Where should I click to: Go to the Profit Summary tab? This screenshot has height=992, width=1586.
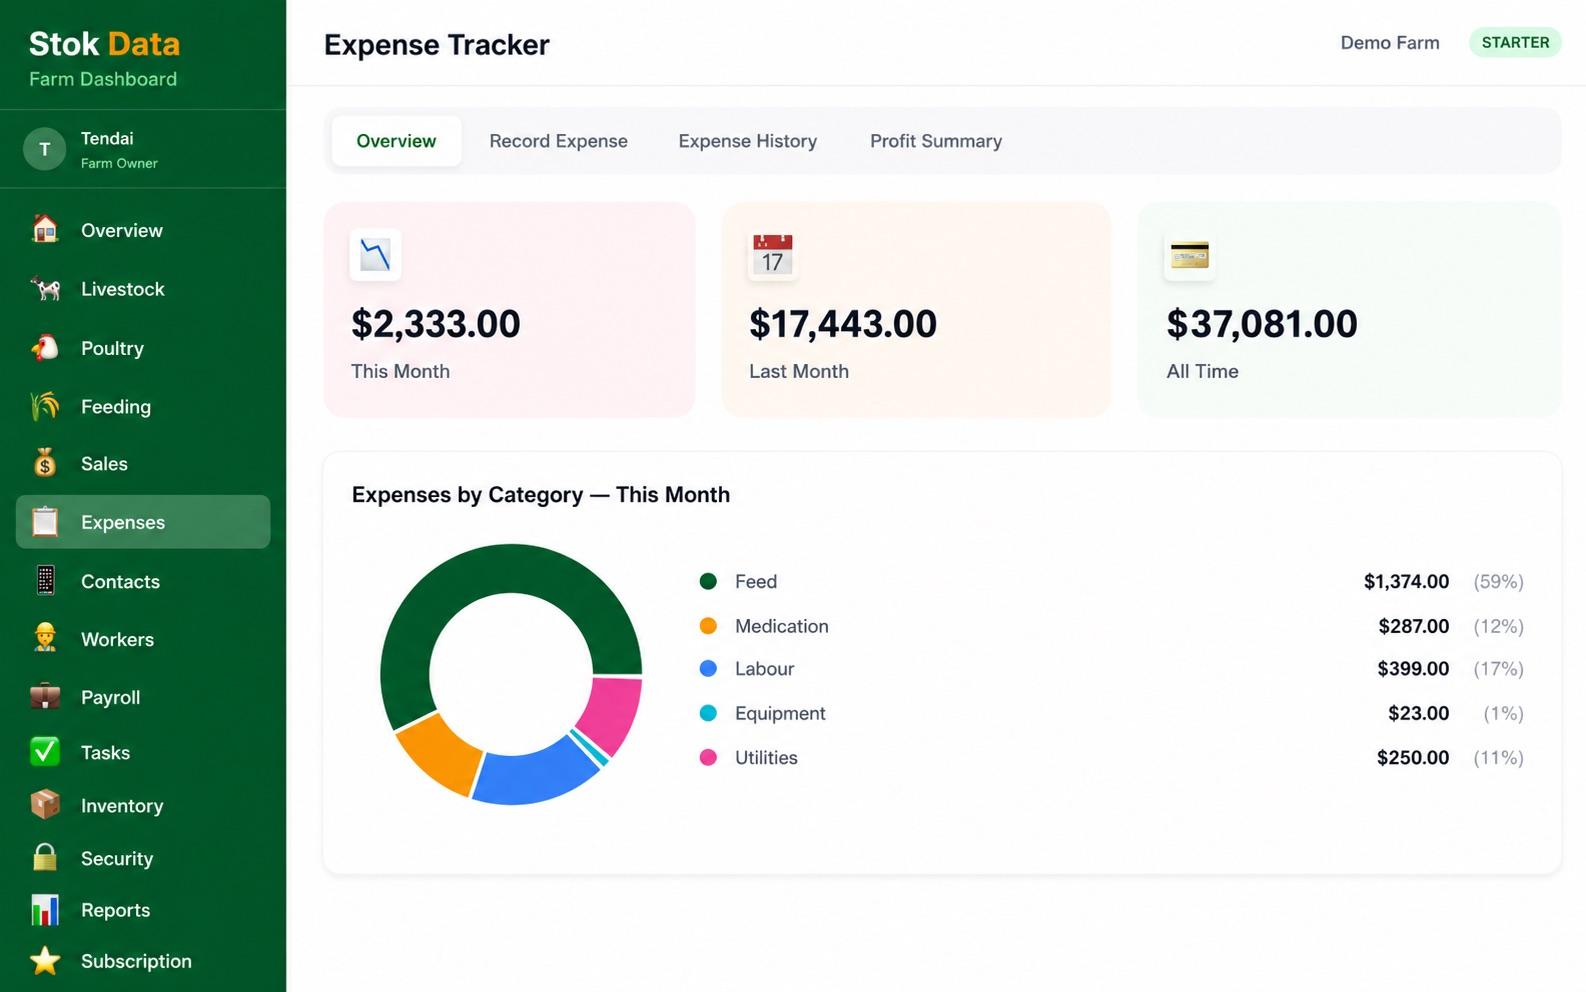(x=936, y=141)
